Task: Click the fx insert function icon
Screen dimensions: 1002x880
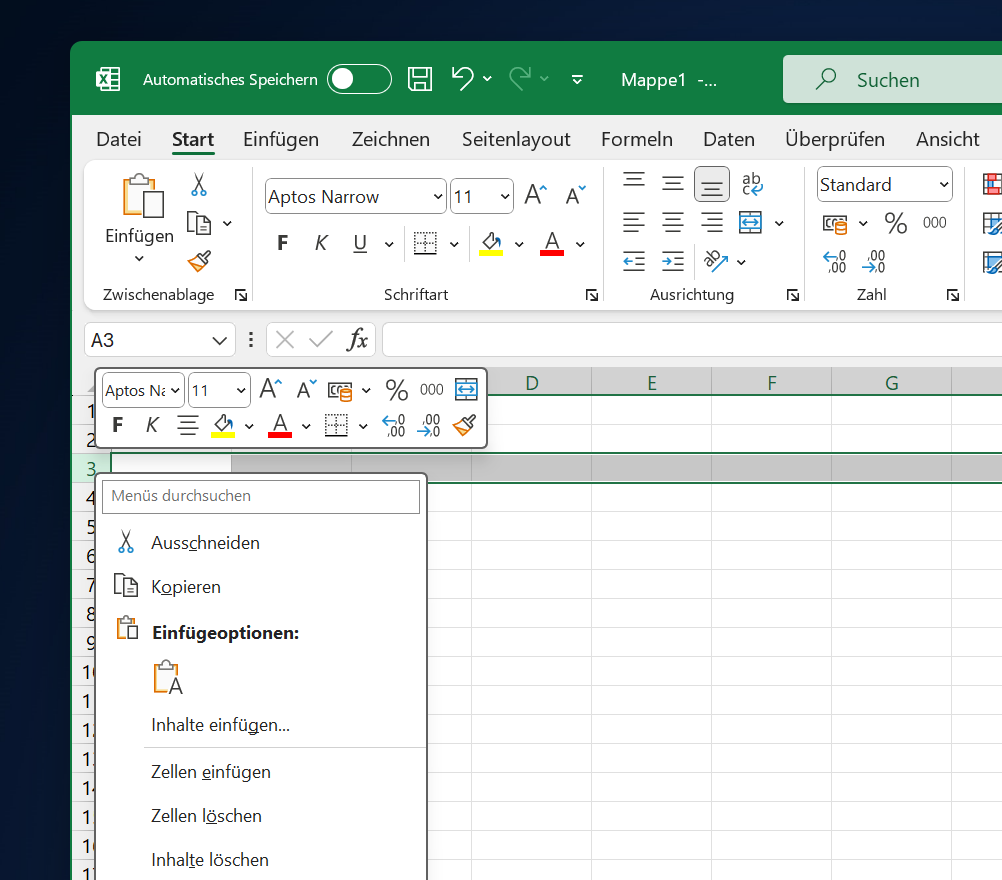Action: tap(357, 339)
